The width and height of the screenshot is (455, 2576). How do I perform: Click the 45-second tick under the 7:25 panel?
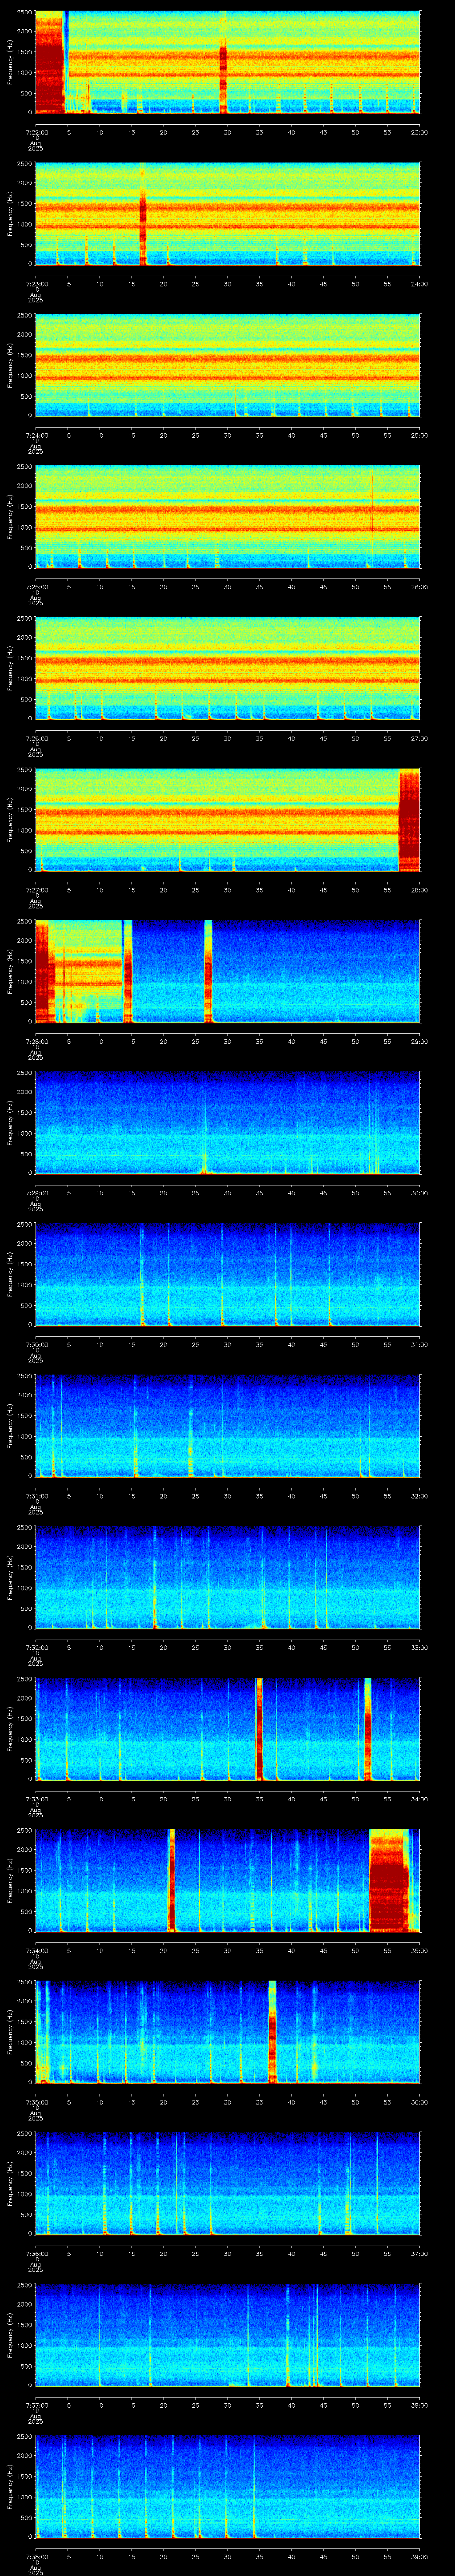click(x=323, y=586)
